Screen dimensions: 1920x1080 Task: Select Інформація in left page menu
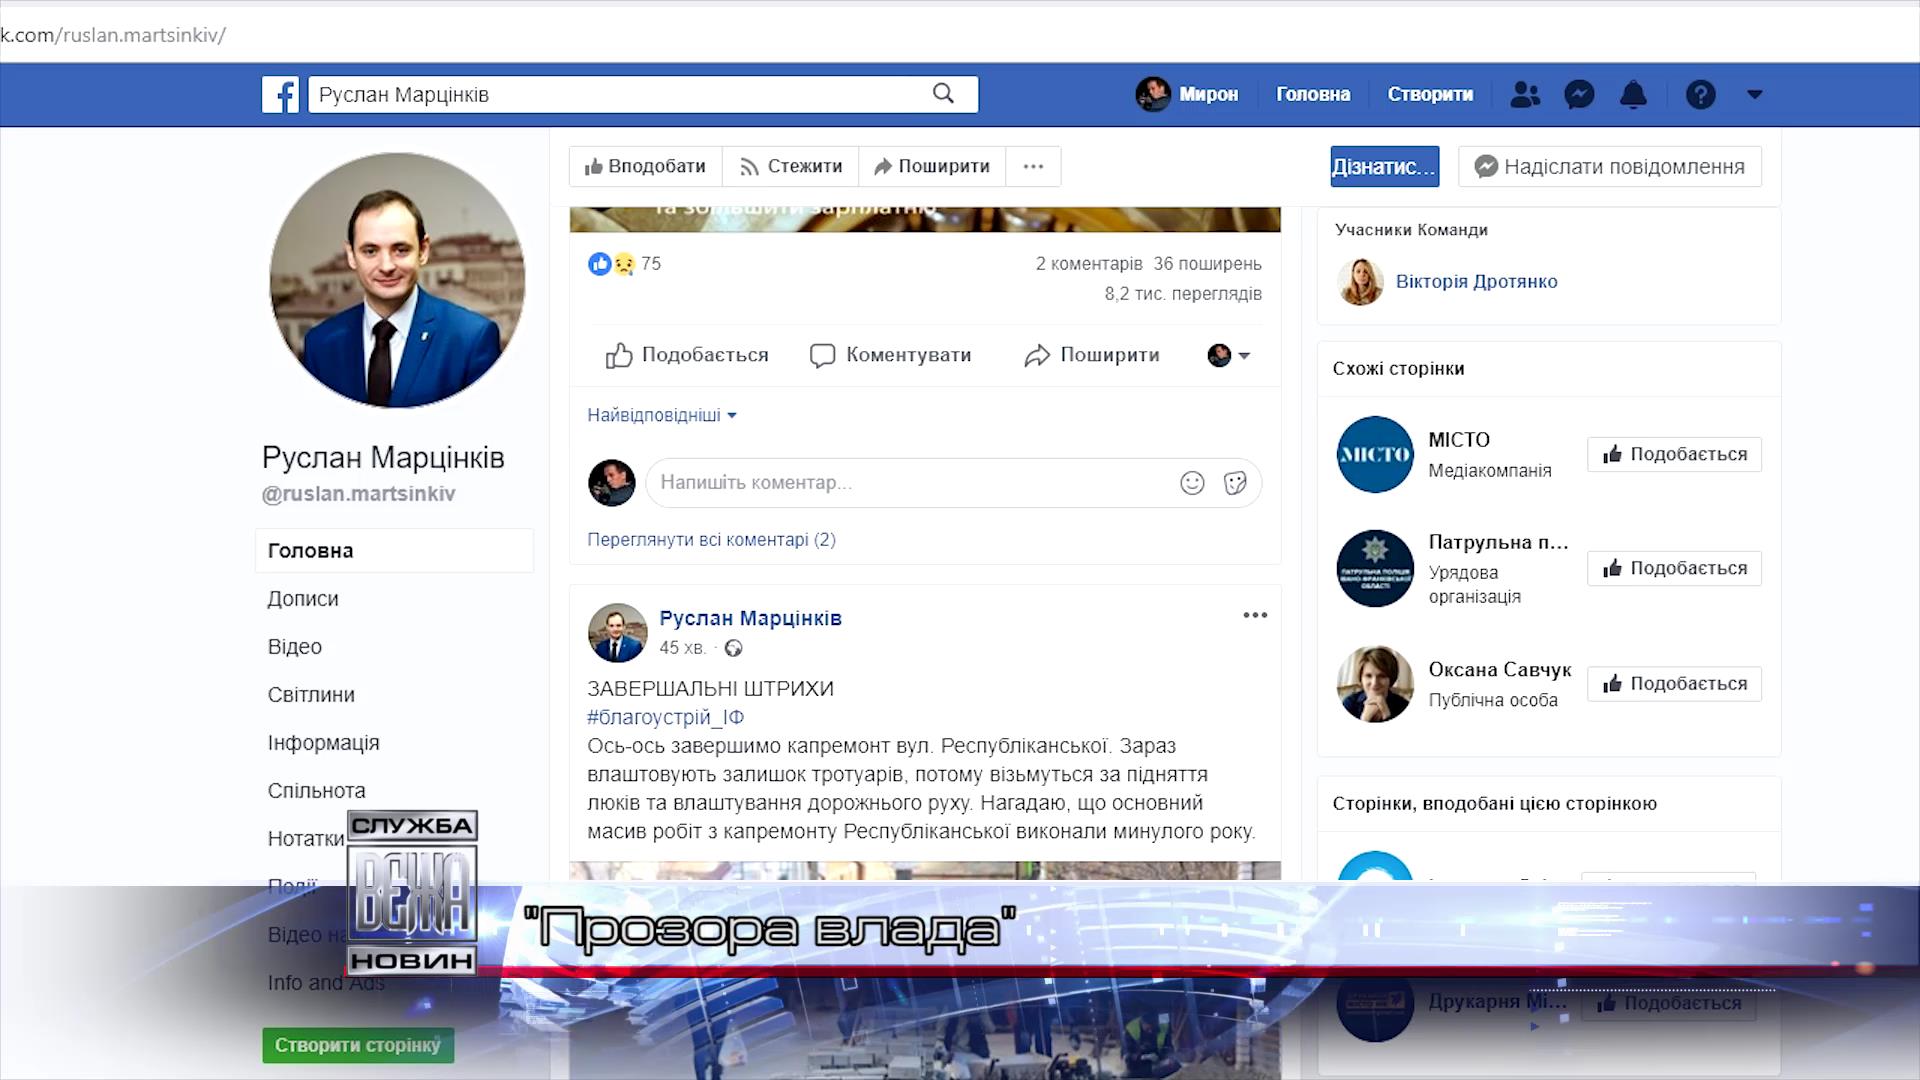[323, 743]
